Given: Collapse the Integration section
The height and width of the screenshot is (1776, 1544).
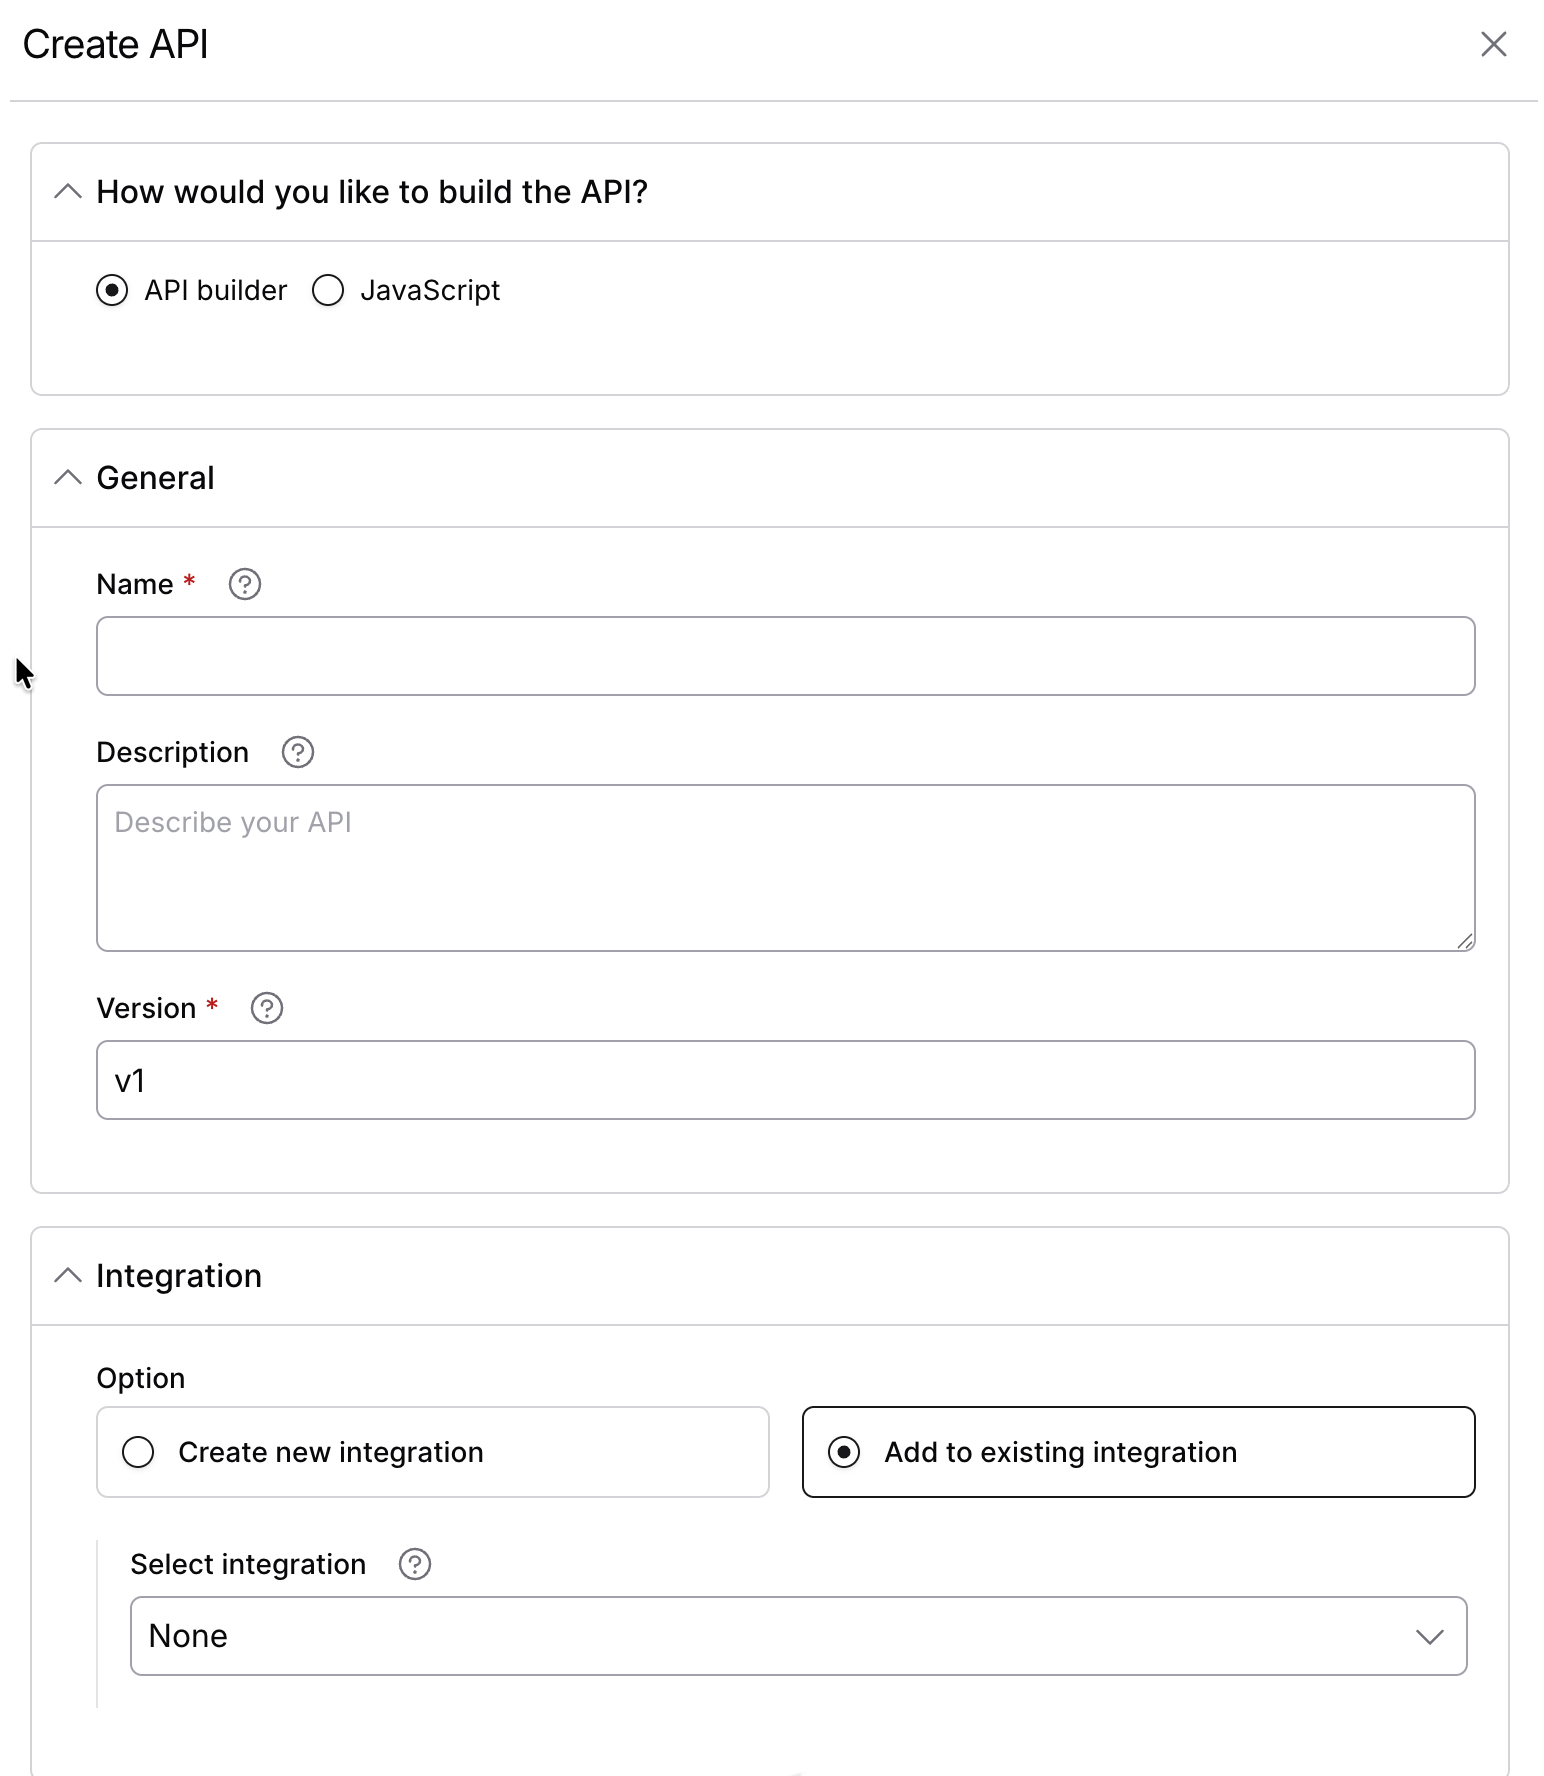Looking at the screenshot, I should pyautogui.click(x=67, y=1275).
